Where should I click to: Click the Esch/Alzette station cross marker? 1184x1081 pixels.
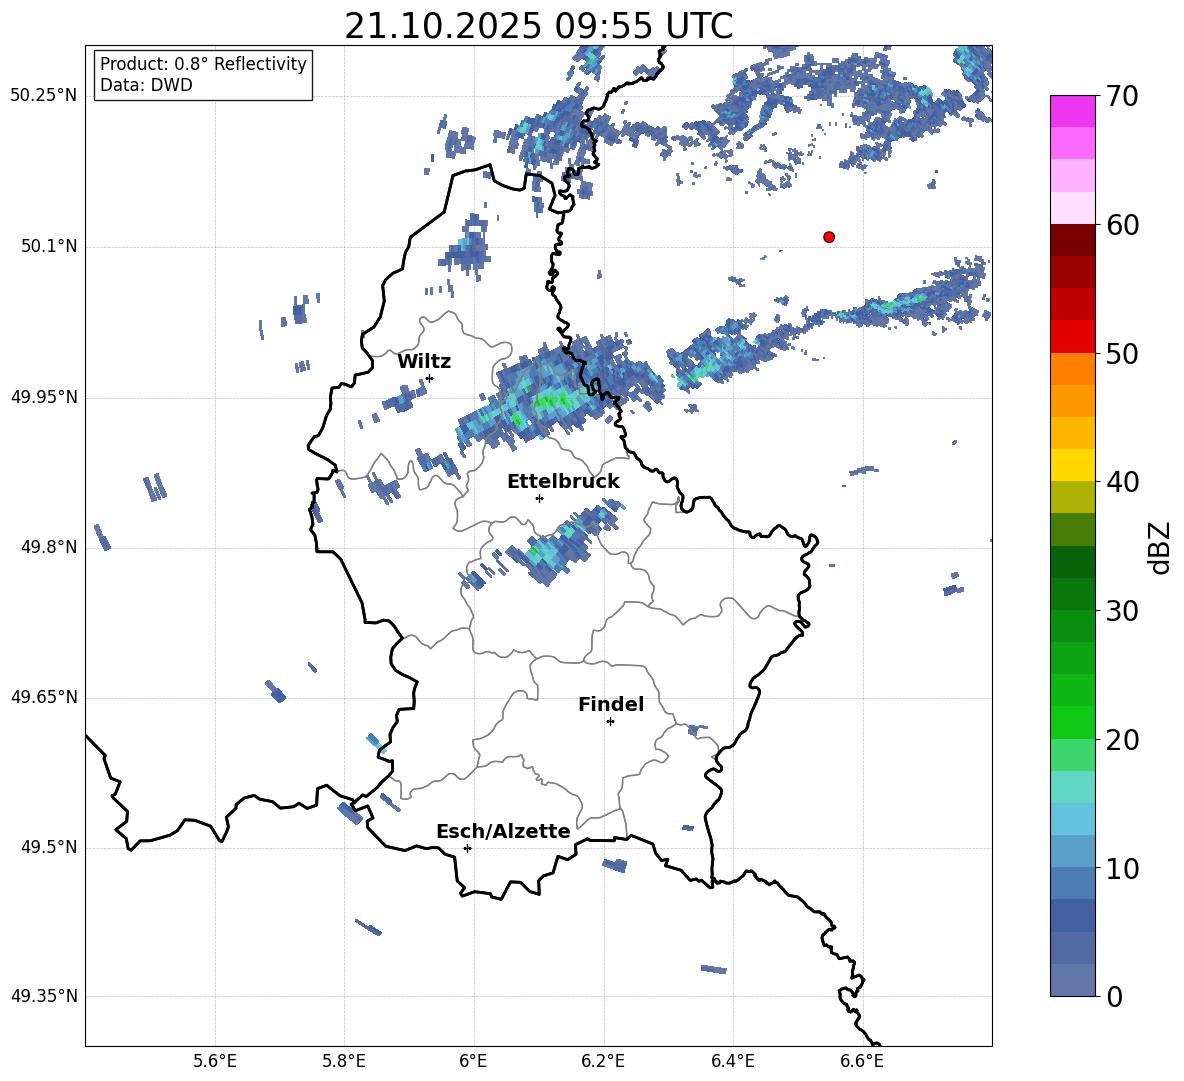[467, 848]
